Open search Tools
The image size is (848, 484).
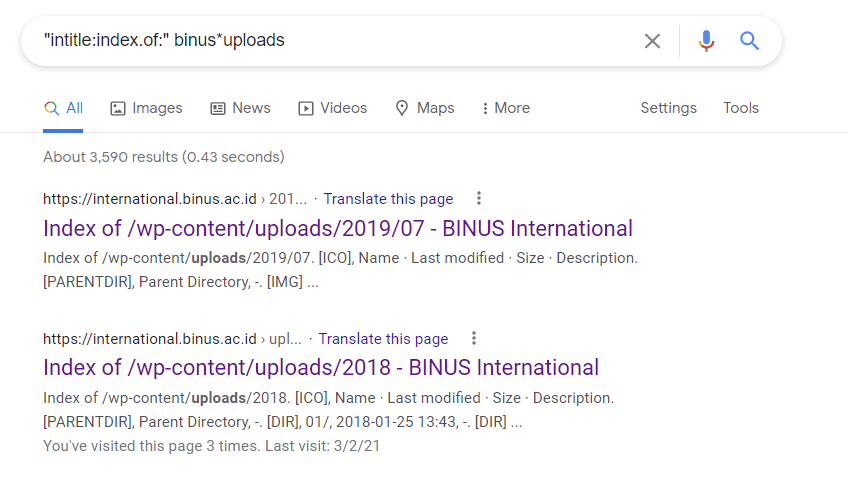click(741, 108)
